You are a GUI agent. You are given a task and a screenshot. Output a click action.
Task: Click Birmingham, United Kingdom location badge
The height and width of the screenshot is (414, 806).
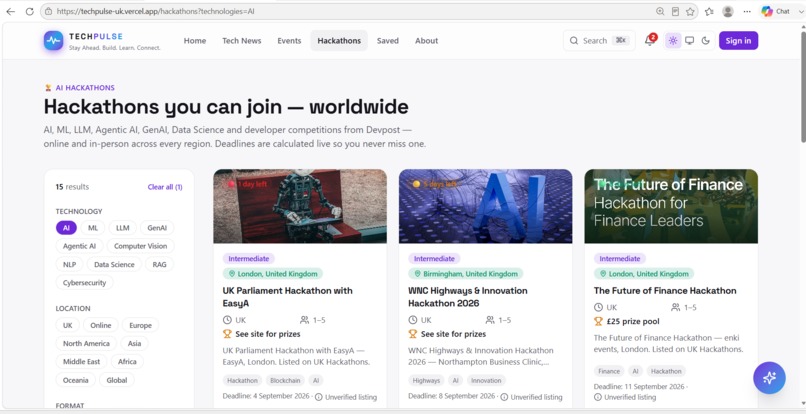[x=466, y=274]
